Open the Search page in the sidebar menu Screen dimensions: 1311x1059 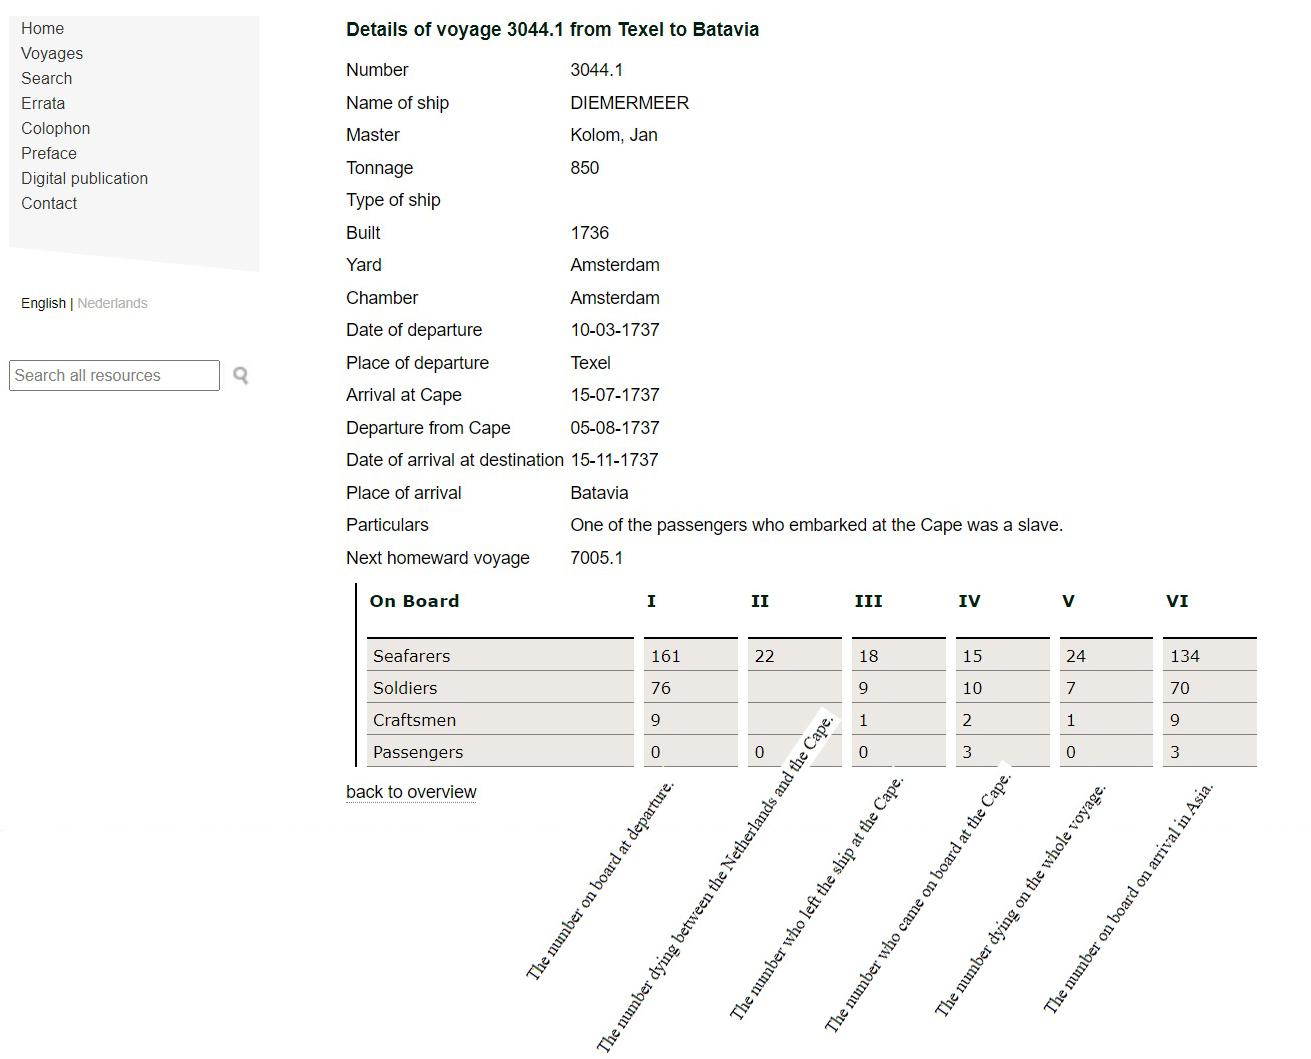47,78
